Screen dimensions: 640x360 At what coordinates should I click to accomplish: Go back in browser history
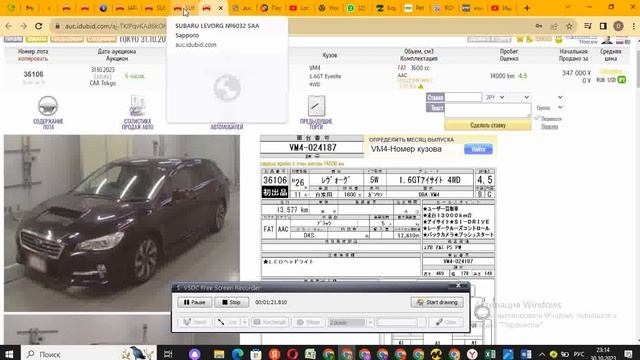pos(9,26)
